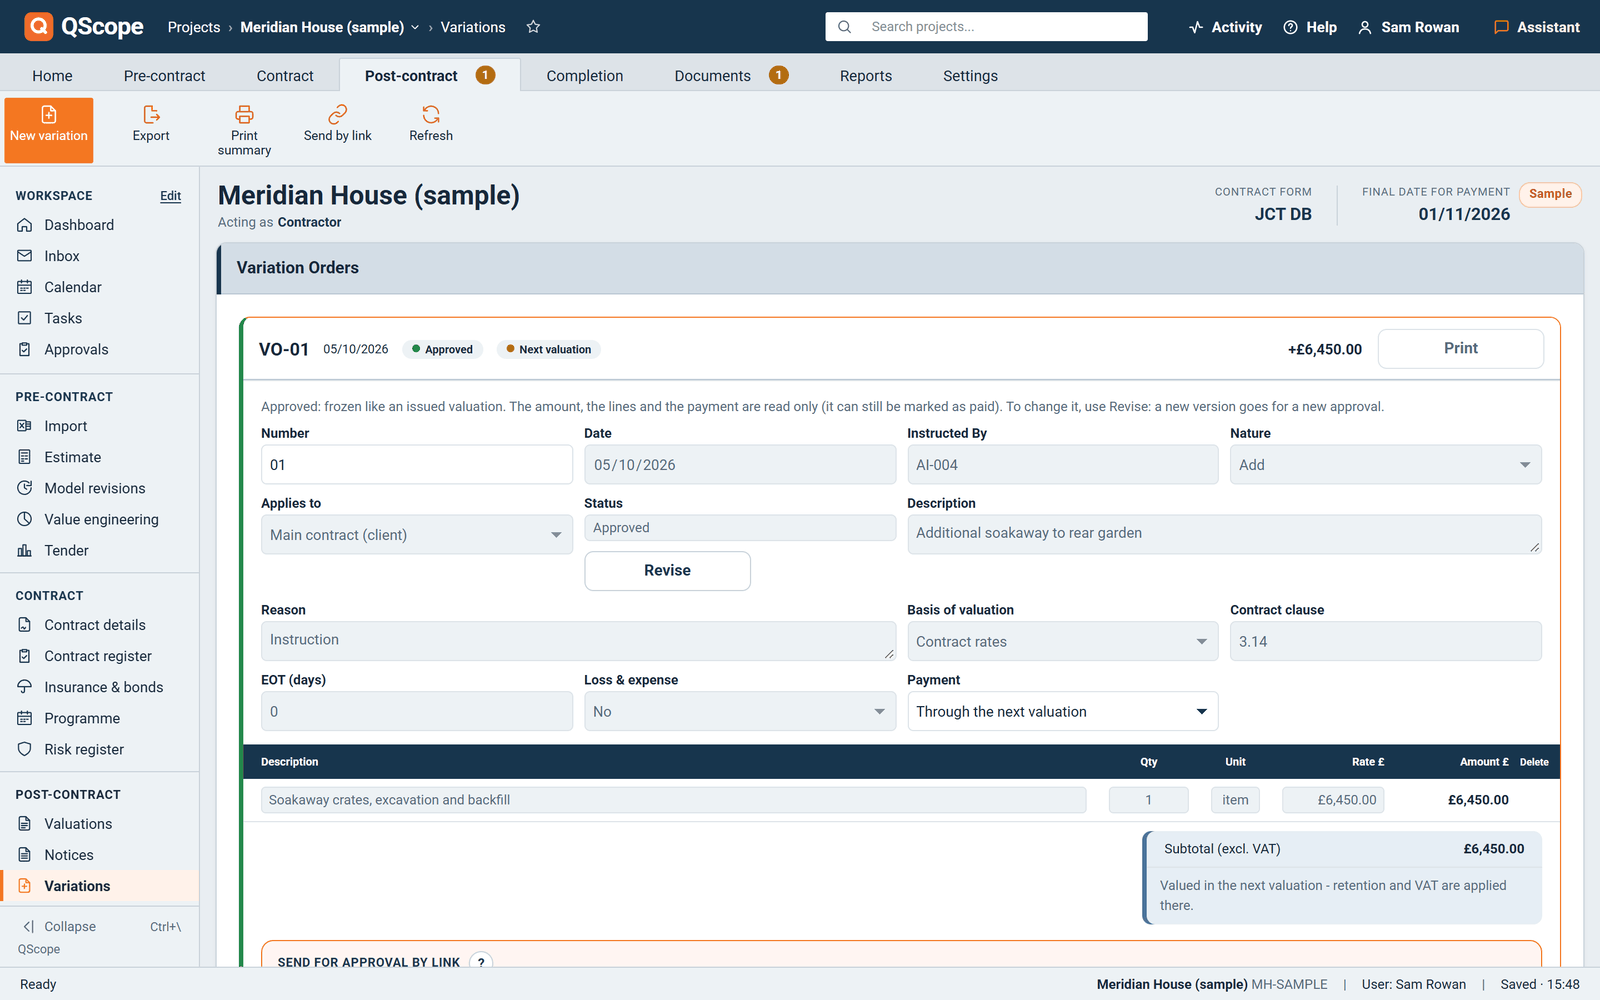This screenshot has height=1000, width=1600.
Task: Click the Print button for VO-01
Action: point(1460,348)
